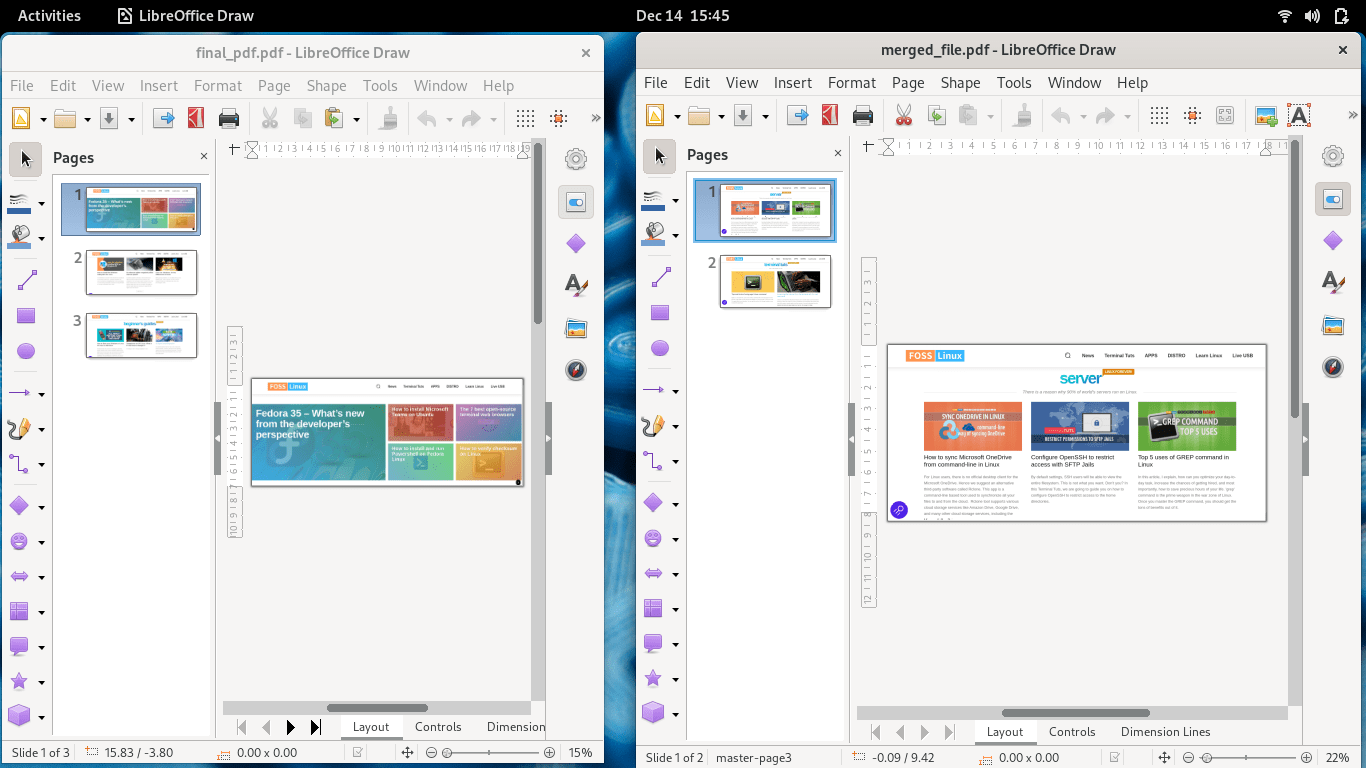Image resolution: width=1366 pixels, height=768 pixels.
Task: Click Export as PDF icon in merged_file window
Action: click(829, 116)
